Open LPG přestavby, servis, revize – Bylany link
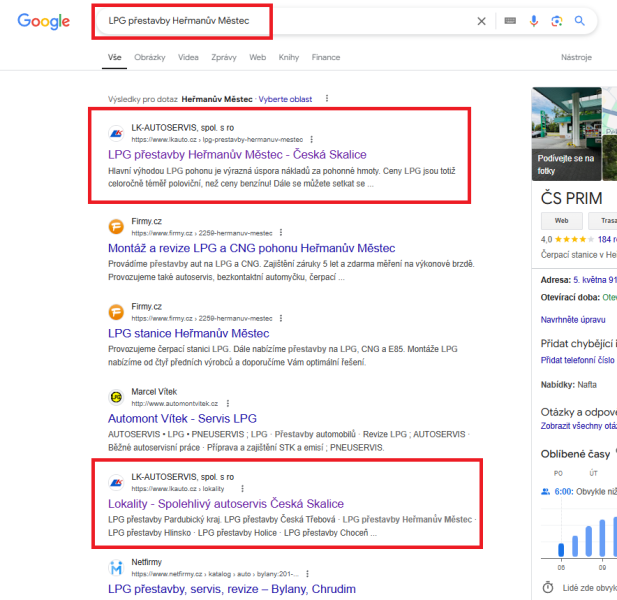Screen dimensions: 617x600 coord(232,589)
